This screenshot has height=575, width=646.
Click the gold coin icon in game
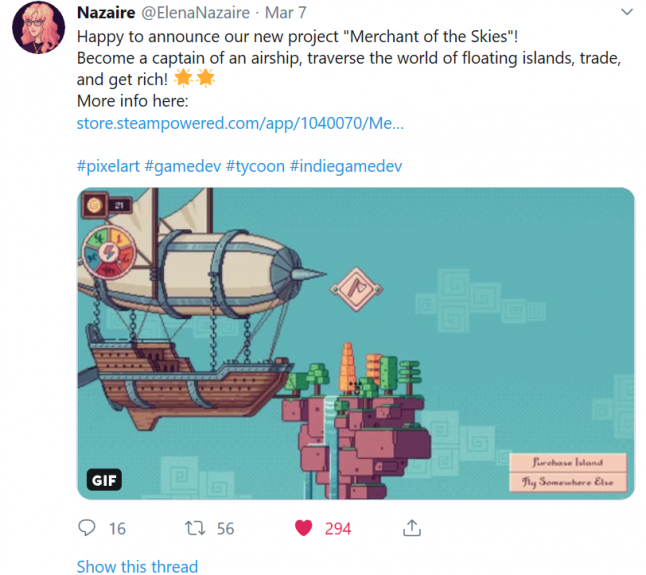[94, 204]
